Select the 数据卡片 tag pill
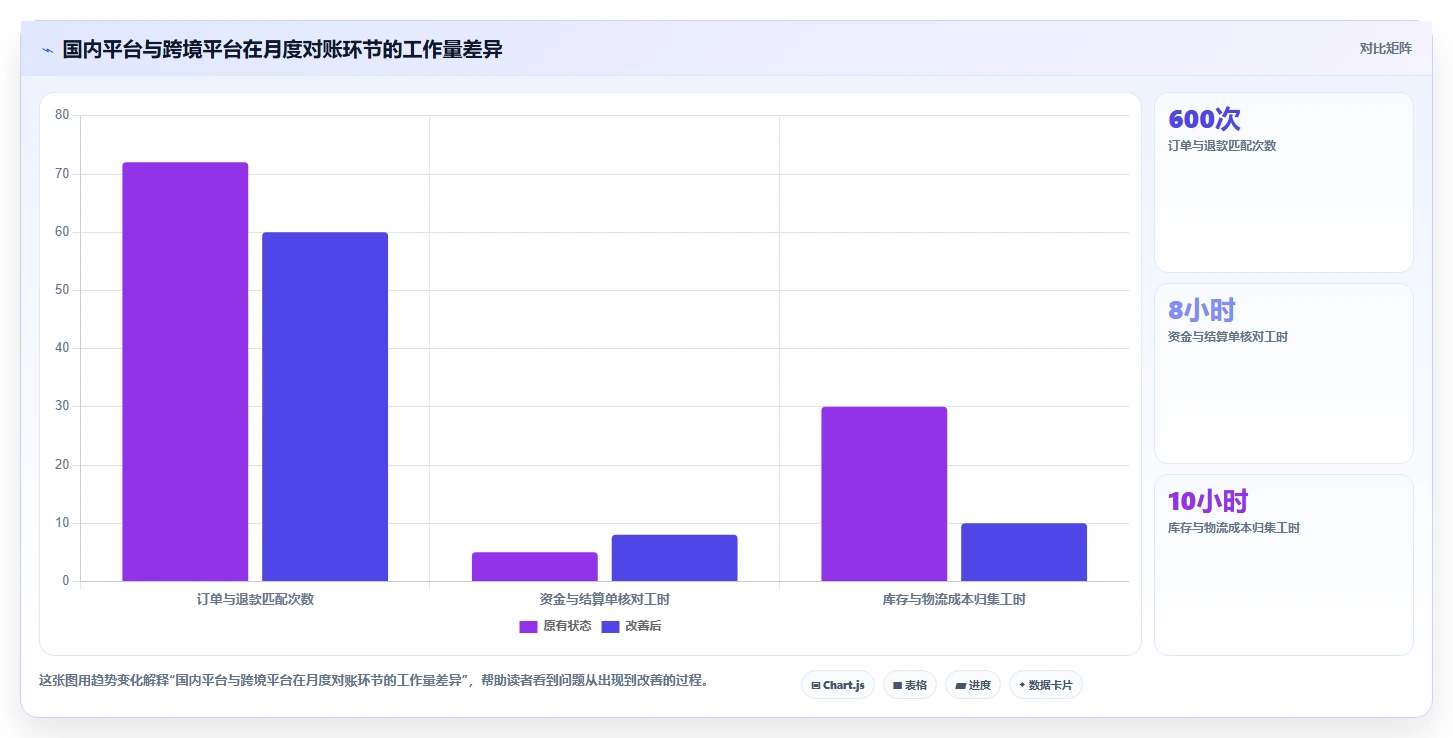 (x=1046, y=685)
